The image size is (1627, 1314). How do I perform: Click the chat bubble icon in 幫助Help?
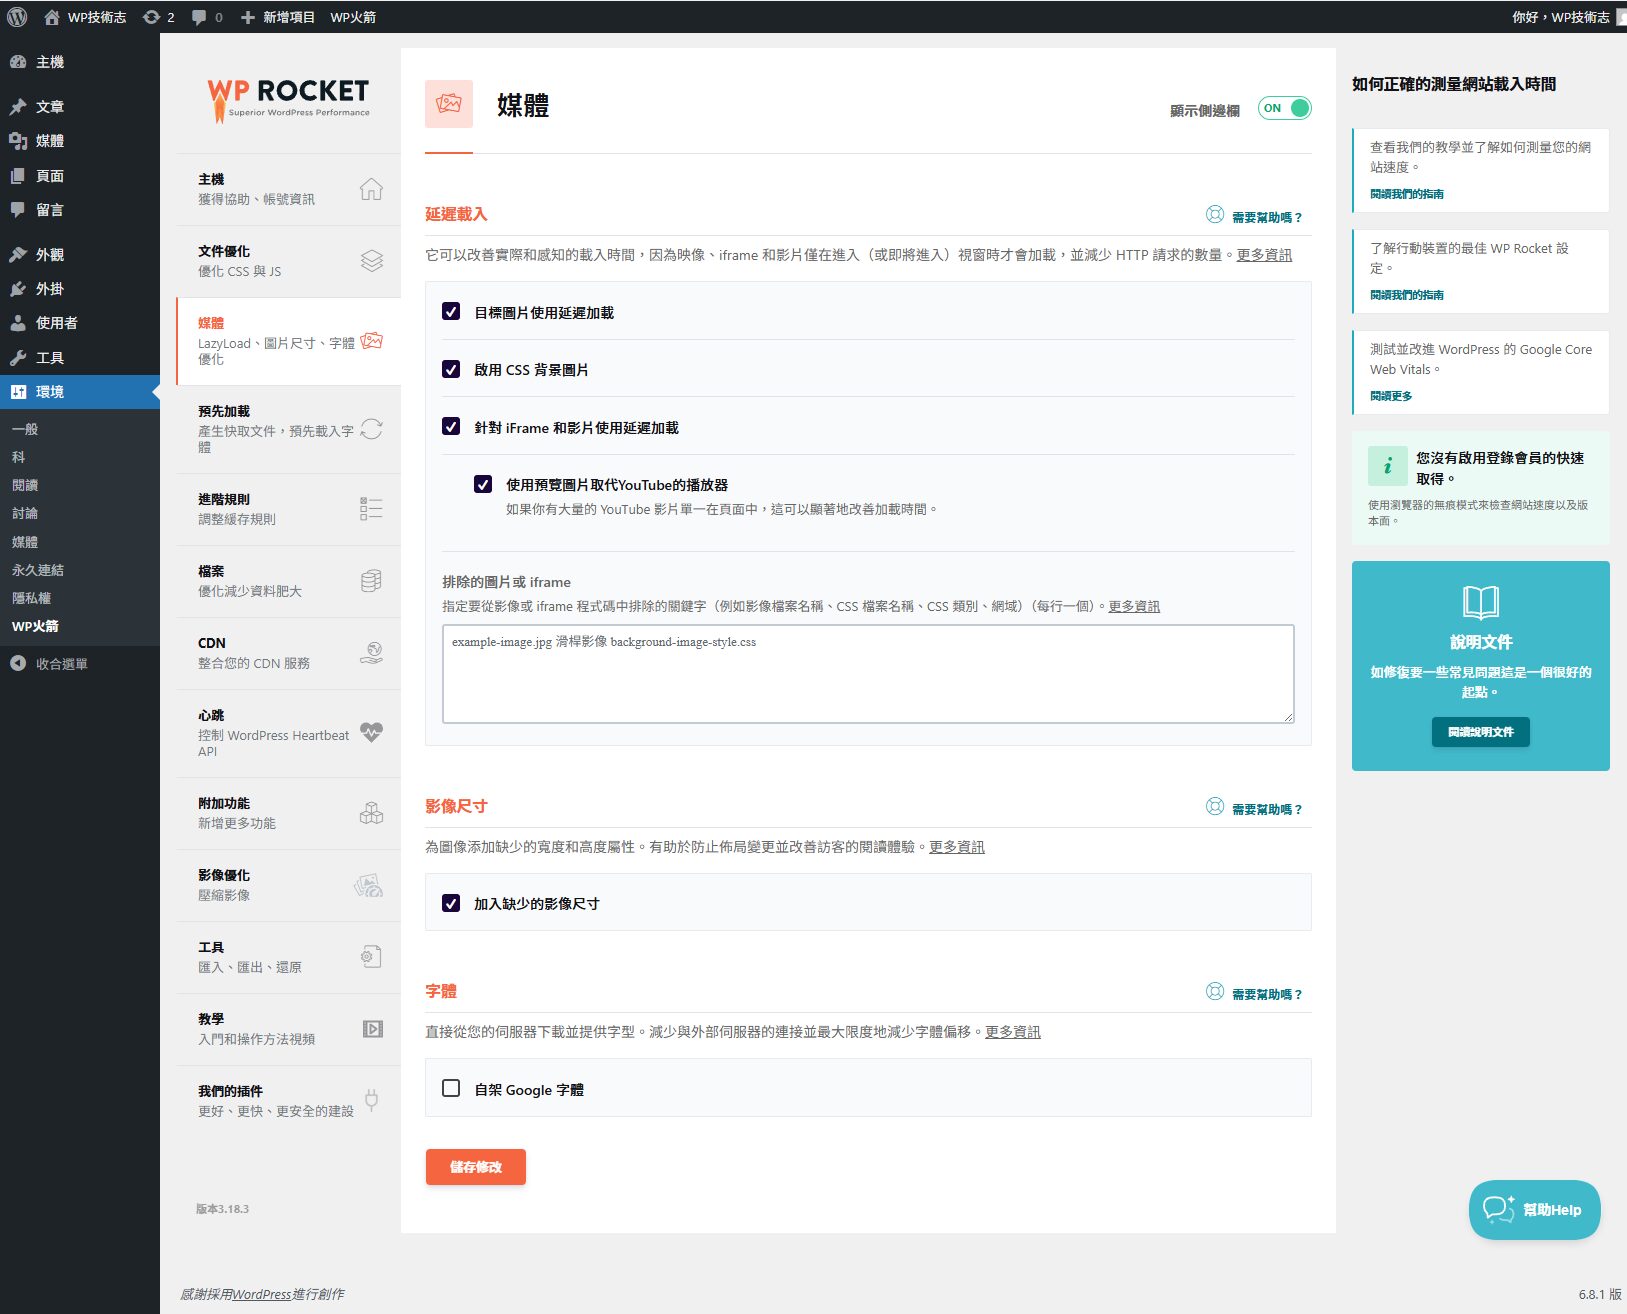coord(1498,1209)
